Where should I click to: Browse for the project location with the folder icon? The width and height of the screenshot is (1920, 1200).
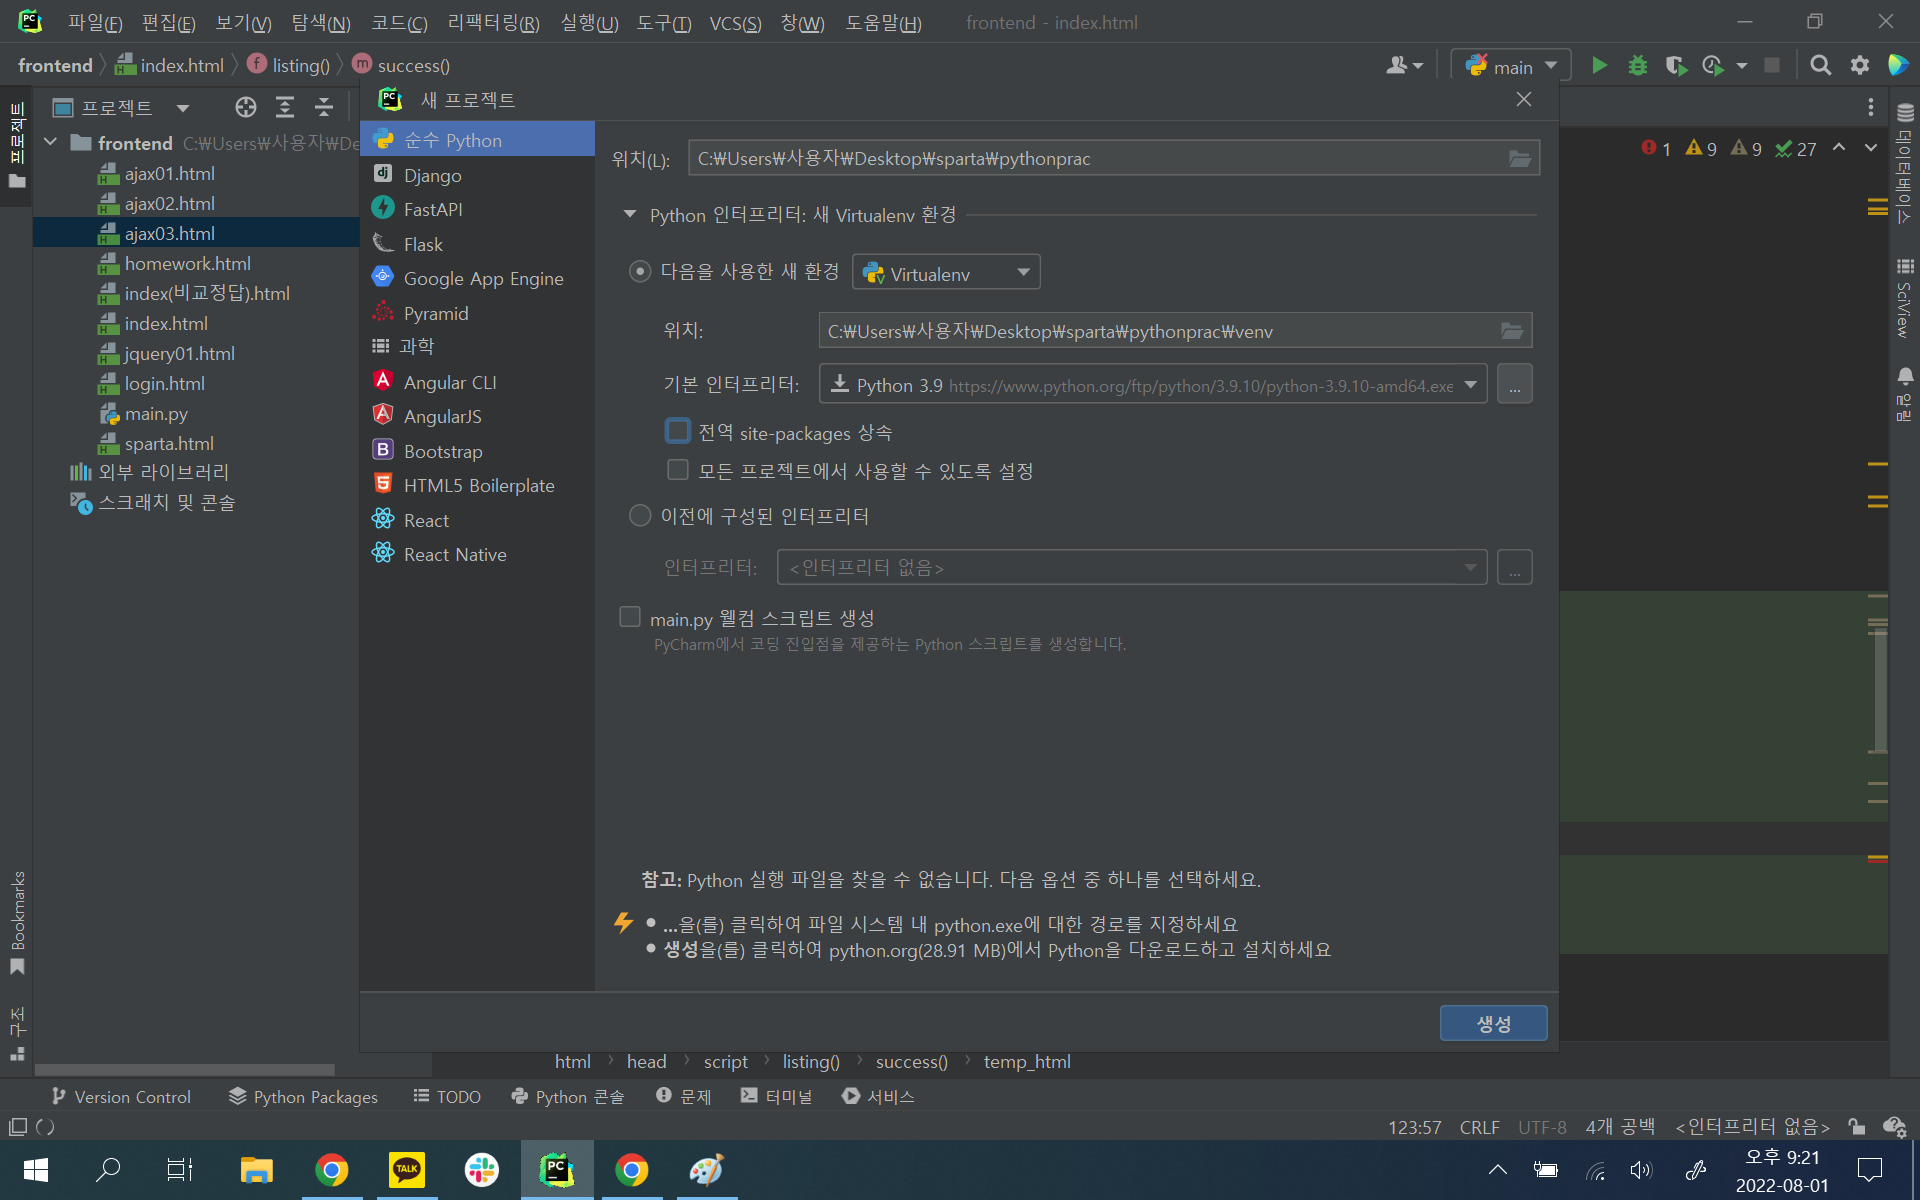click(x=1520, y=159)
